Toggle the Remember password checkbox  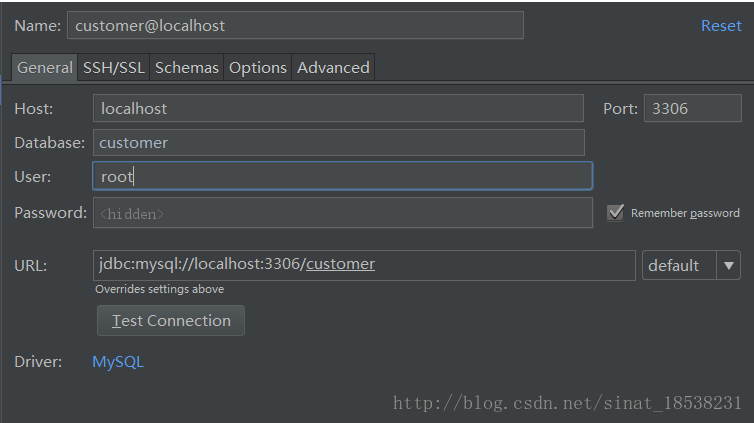tap(615, 212)
